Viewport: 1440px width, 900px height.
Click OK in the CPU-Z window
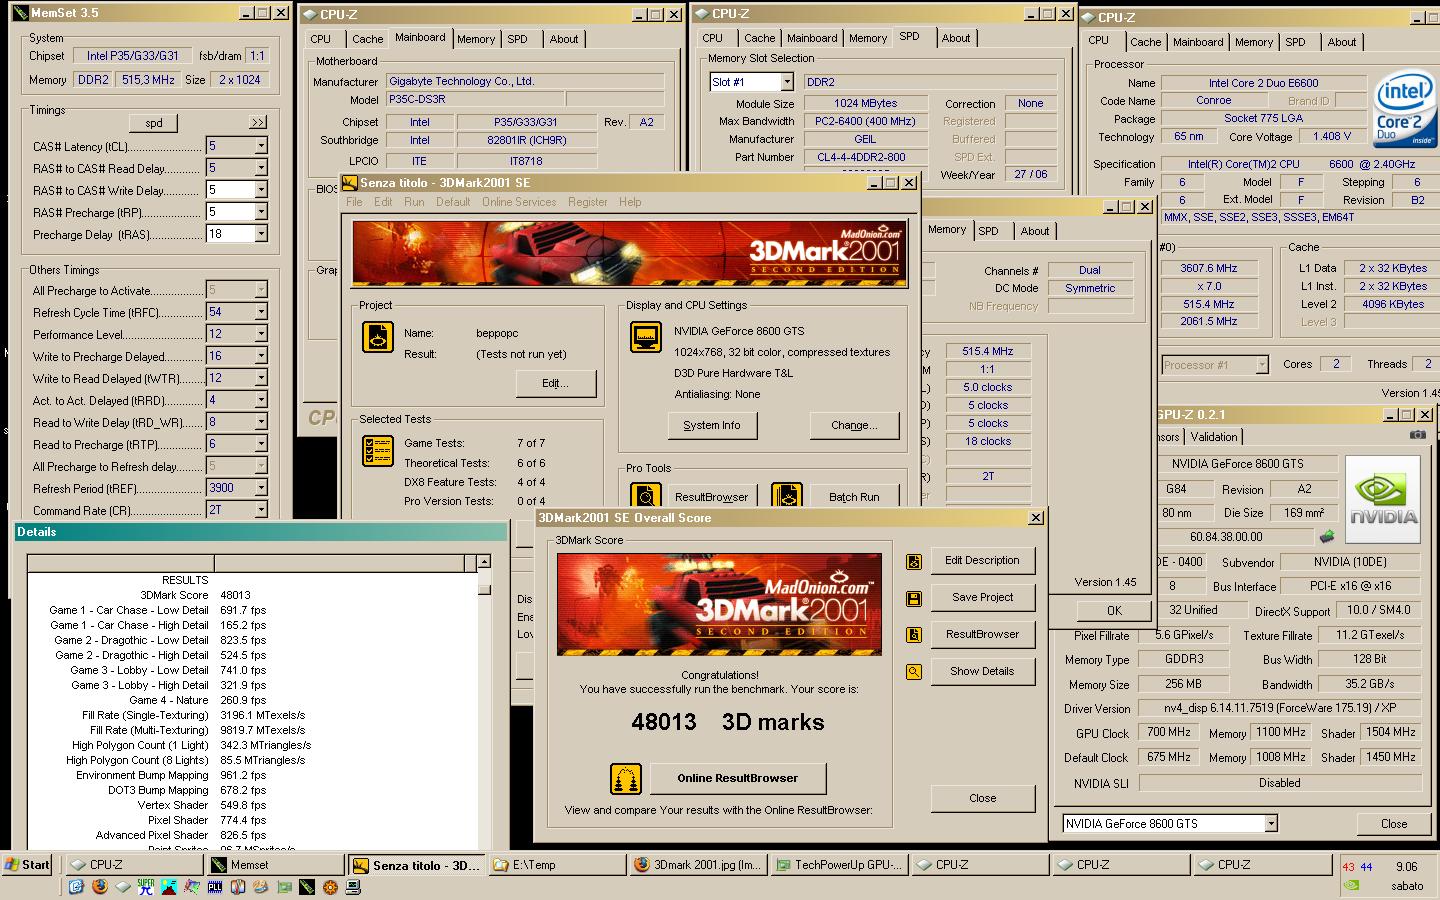pos(1114,610)
